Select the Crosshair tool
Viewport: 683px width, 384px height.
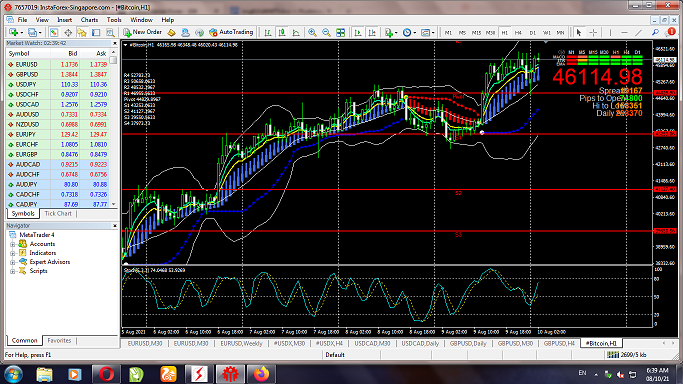pos(593,32)
